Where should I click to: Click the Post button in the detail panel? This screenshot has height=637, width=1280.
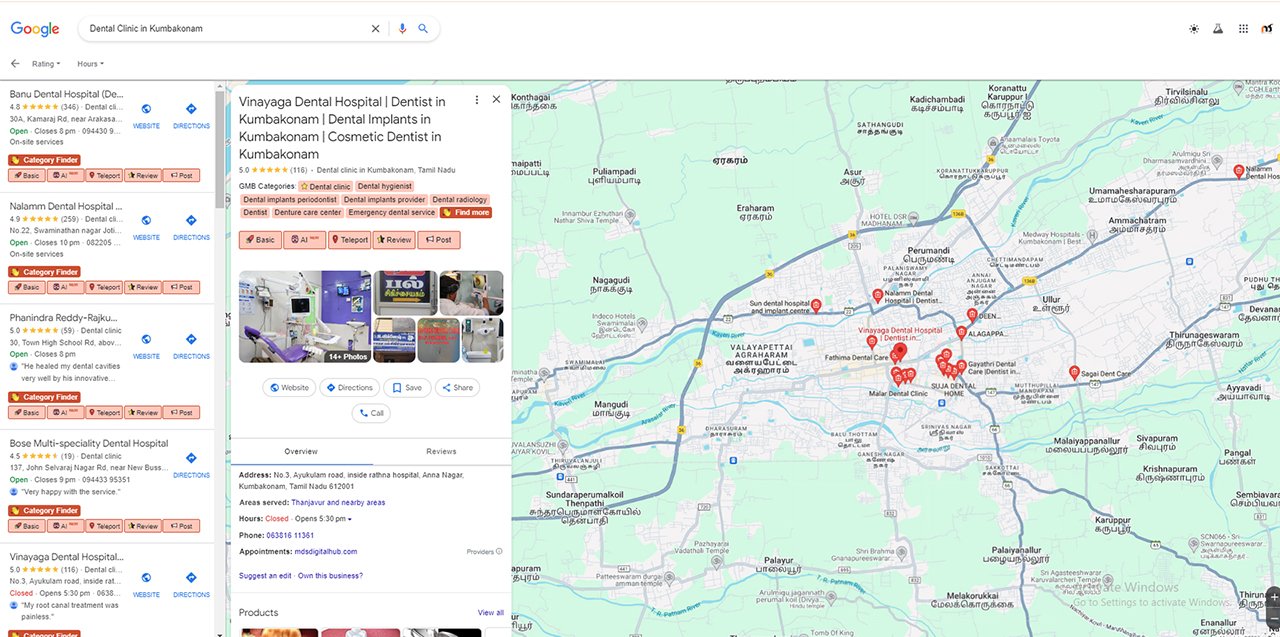(x=439, y=240)
